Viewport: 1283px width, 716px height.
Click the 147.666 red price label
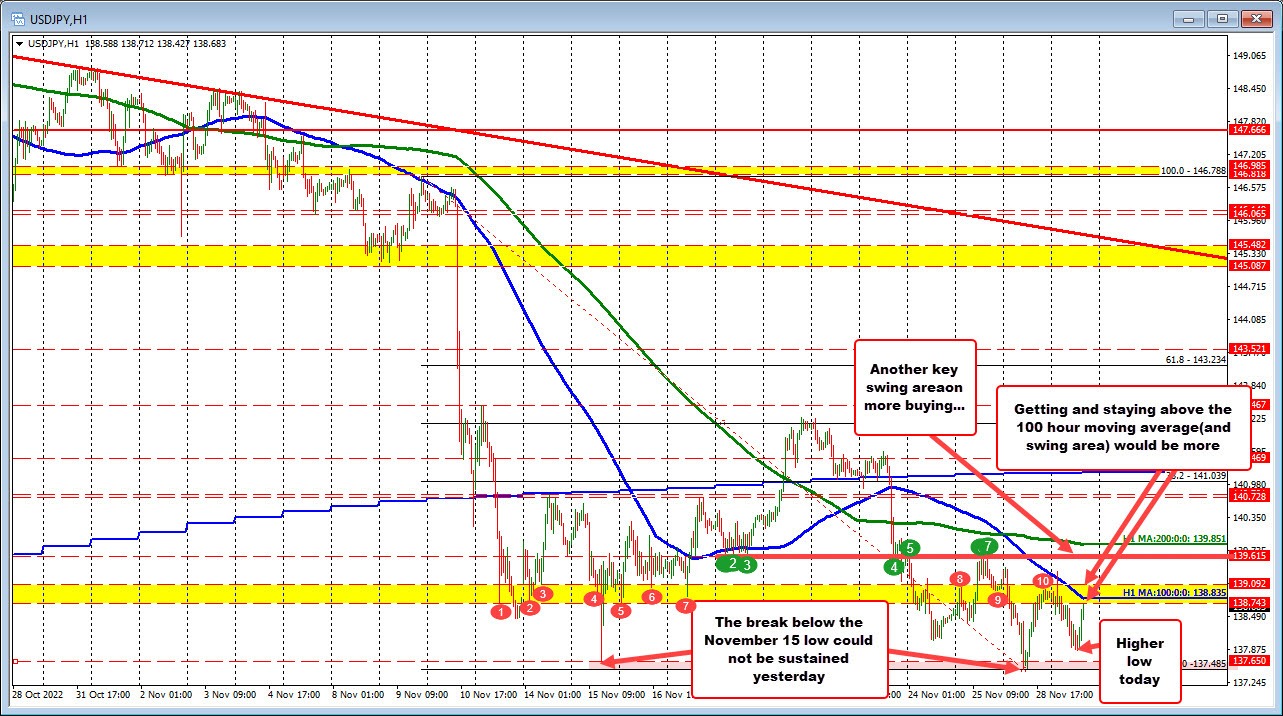click(1251, 130)
